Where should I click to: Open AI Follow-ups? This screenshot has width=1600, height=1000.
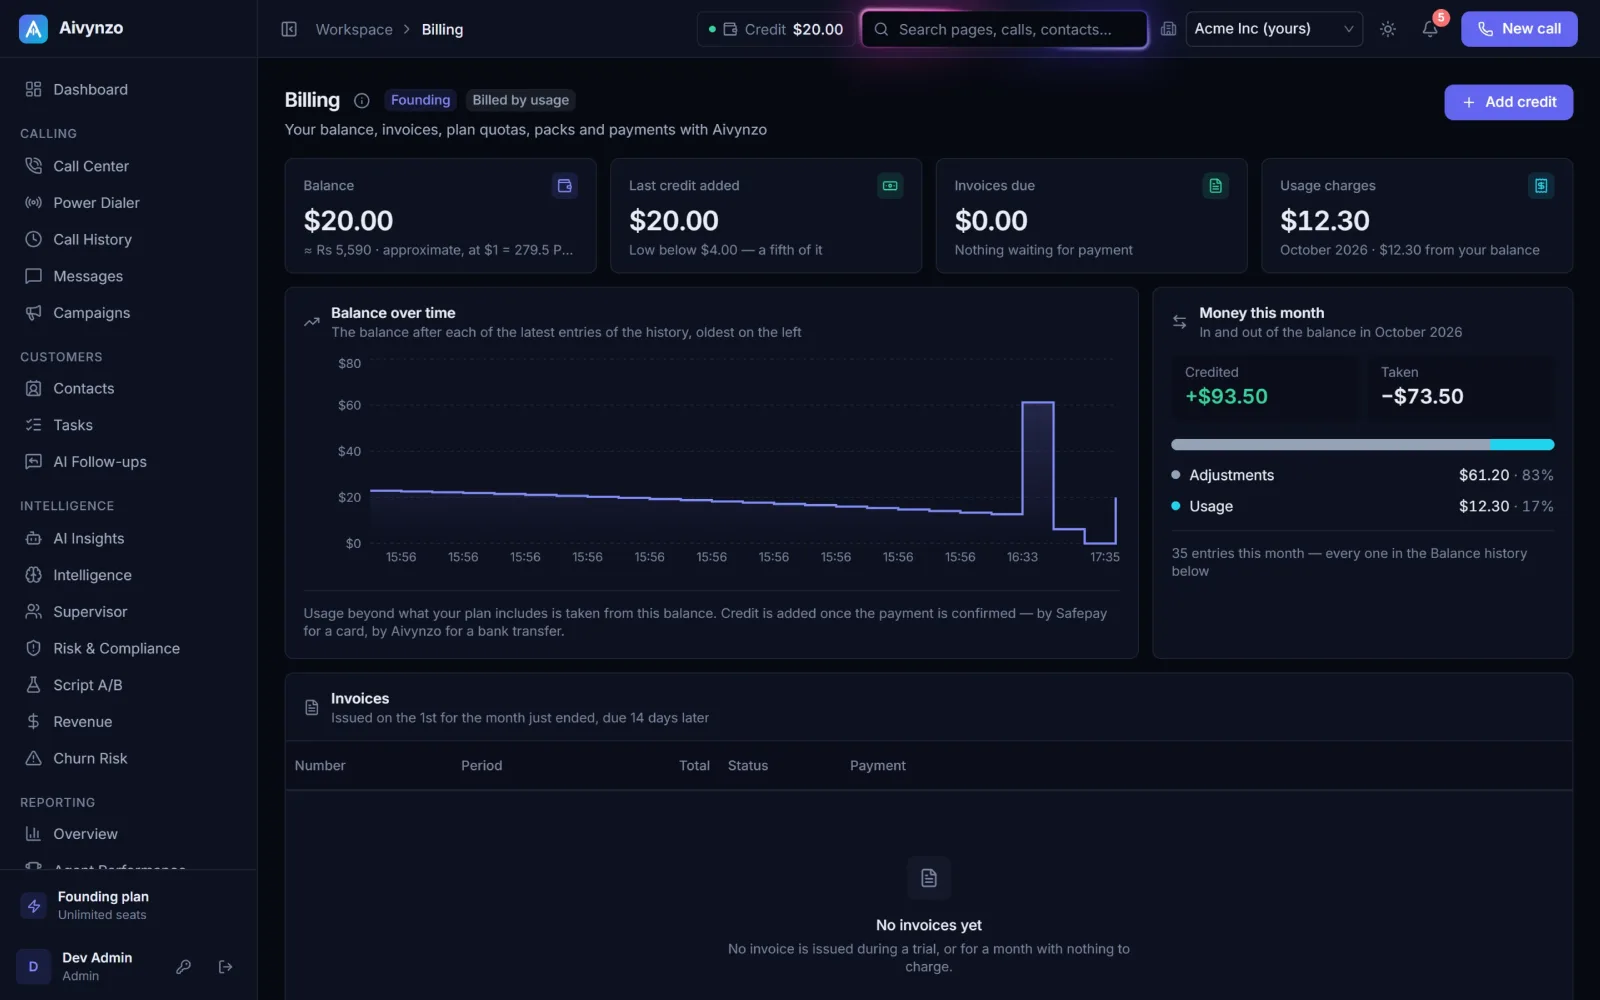[x=128, y=462]
